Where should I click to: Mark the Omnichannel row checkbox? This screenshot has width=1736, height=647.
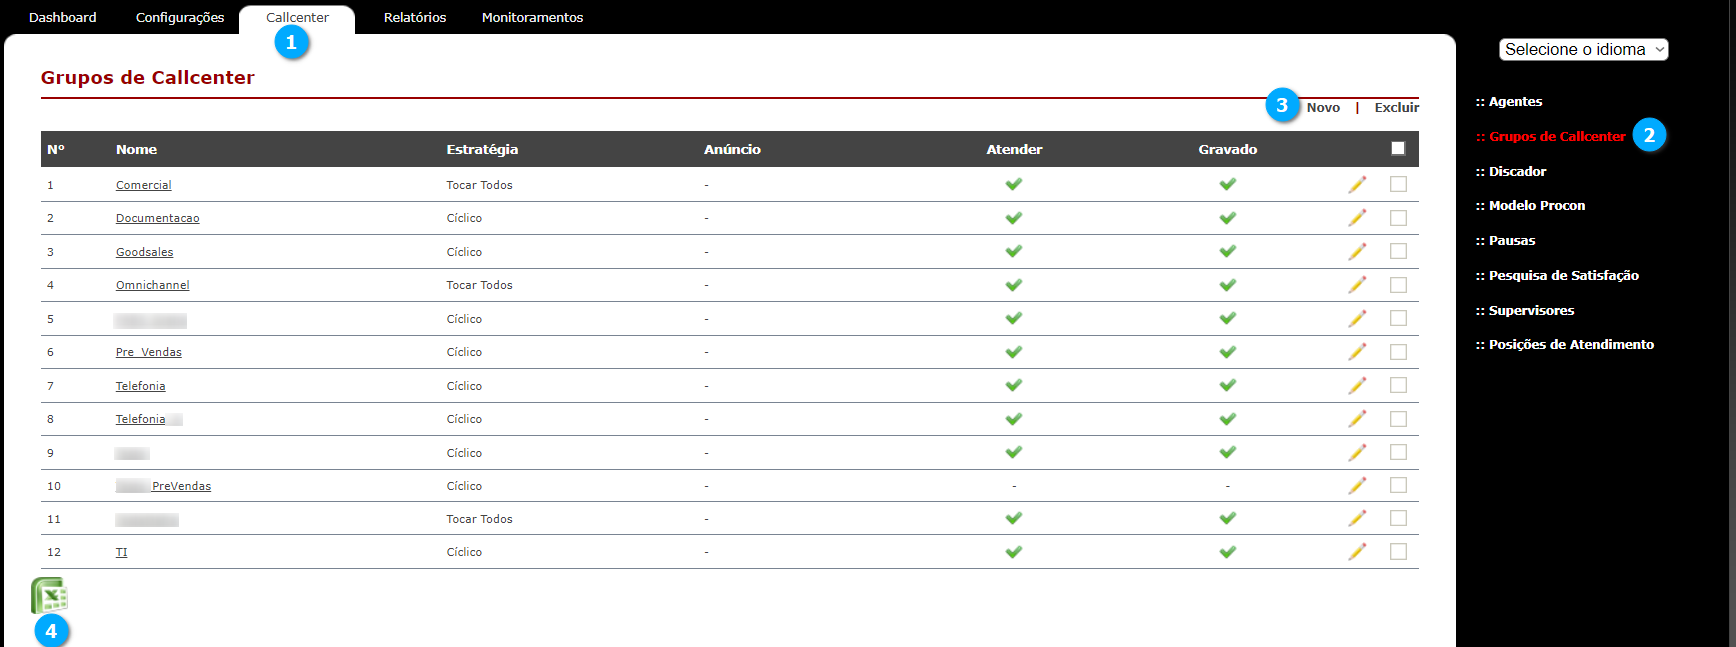(1398, 285)
